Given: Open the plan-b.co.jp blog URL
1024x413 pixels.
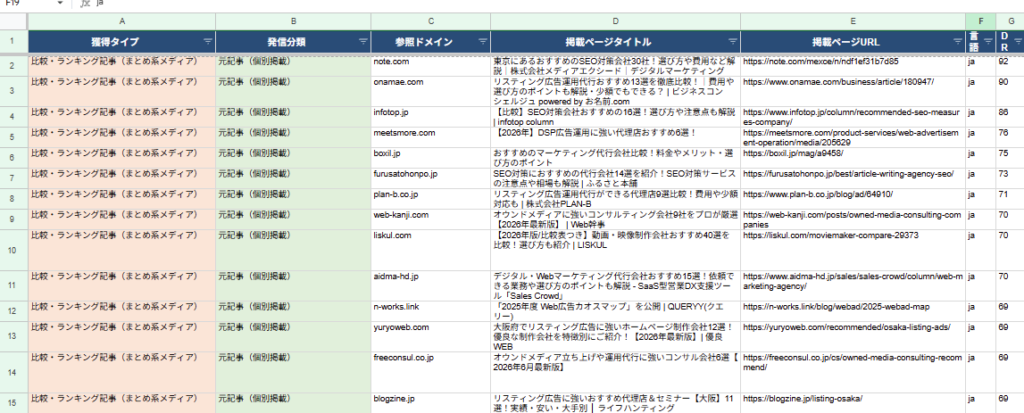Looking at the screenshot, I should (817, 194).
